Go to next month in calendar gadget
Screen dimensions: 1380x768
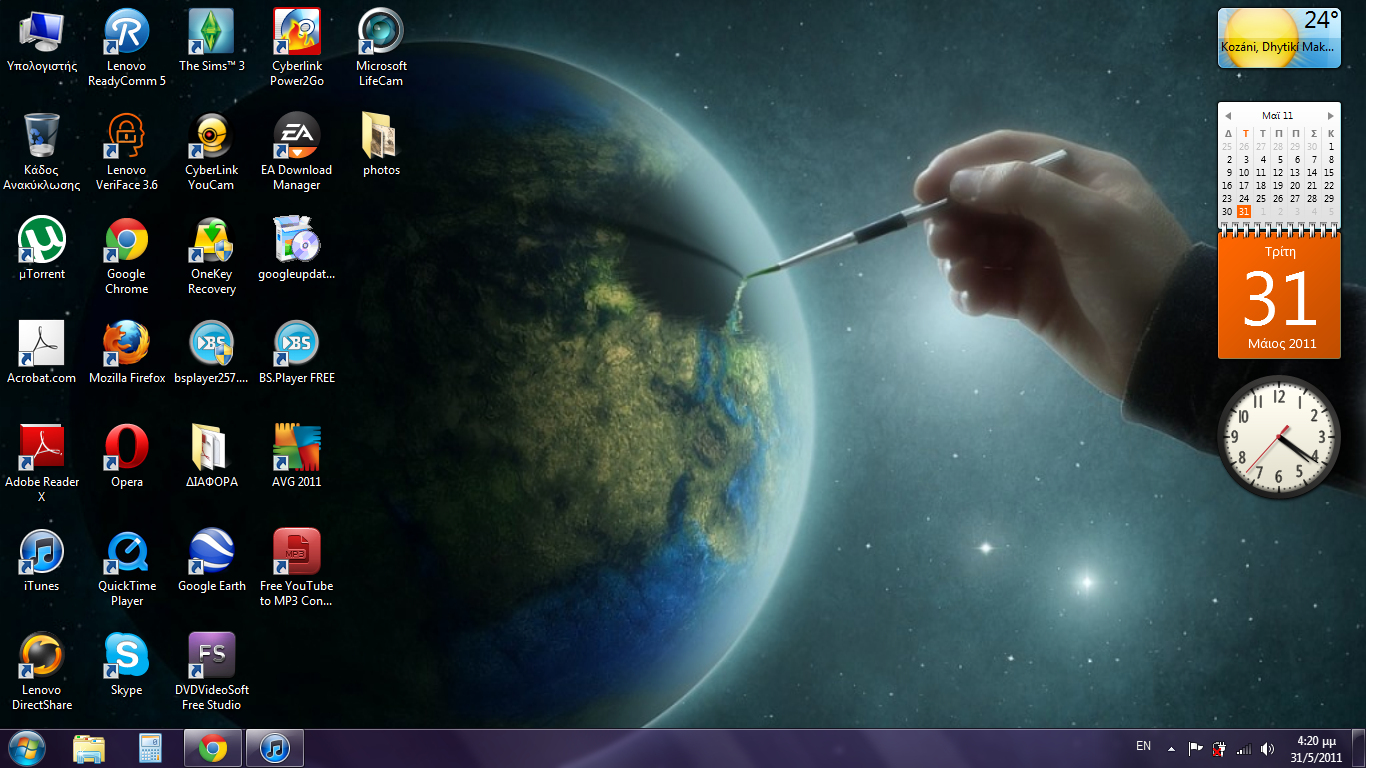pos(1330,116)
